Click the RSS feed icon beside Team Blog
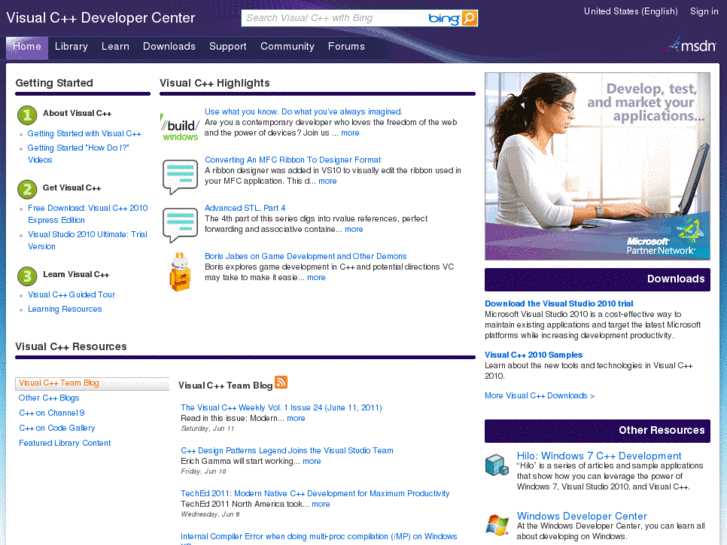727x545 pixels. [x=281, y=382]
